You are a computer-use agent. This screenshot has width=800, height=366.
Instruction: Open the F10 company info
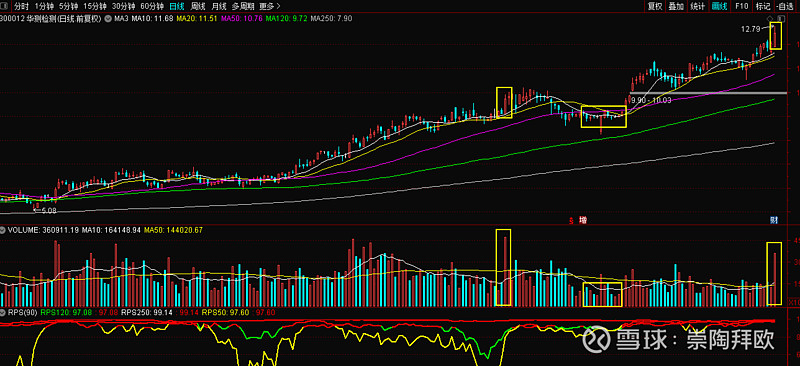coord(742,6)
